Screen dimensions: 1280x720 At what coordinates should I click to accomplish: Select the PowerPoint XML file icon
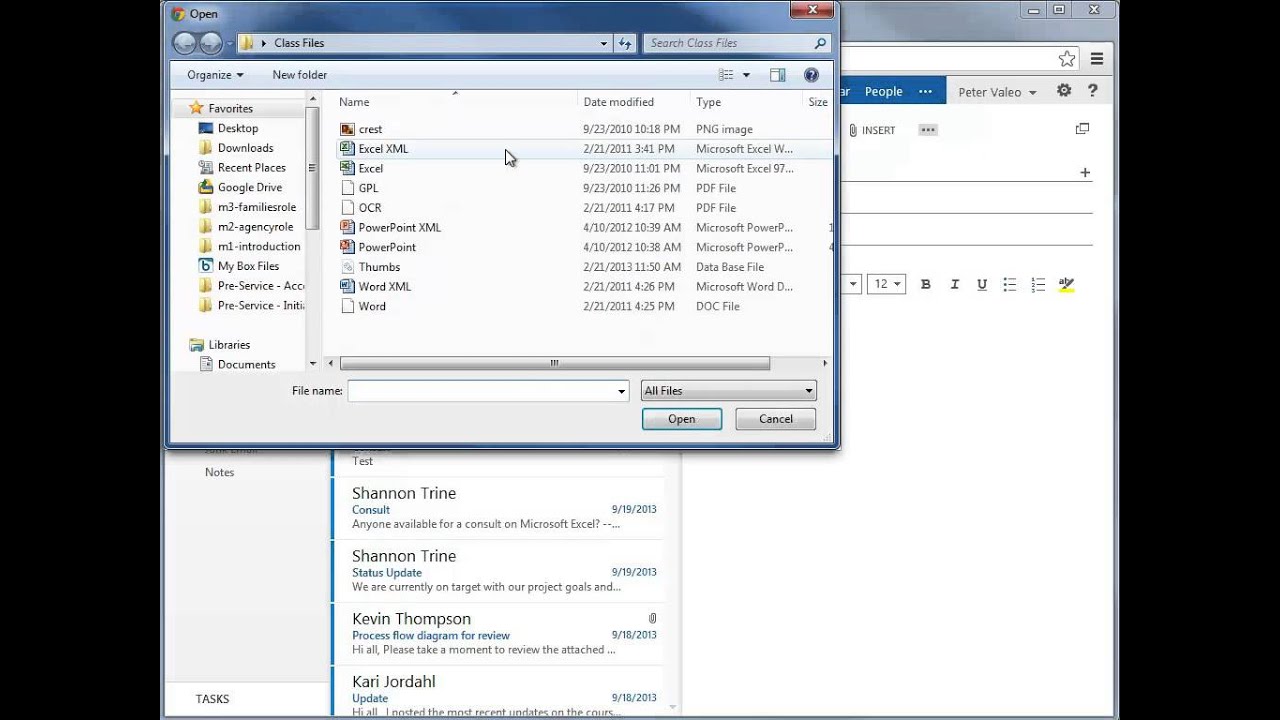coord(347,227)
